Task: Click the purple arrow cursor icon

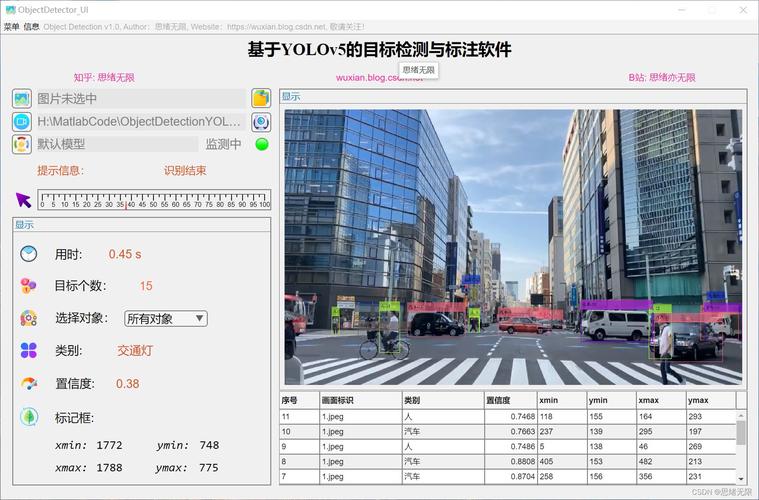Action: coord(23,199)
